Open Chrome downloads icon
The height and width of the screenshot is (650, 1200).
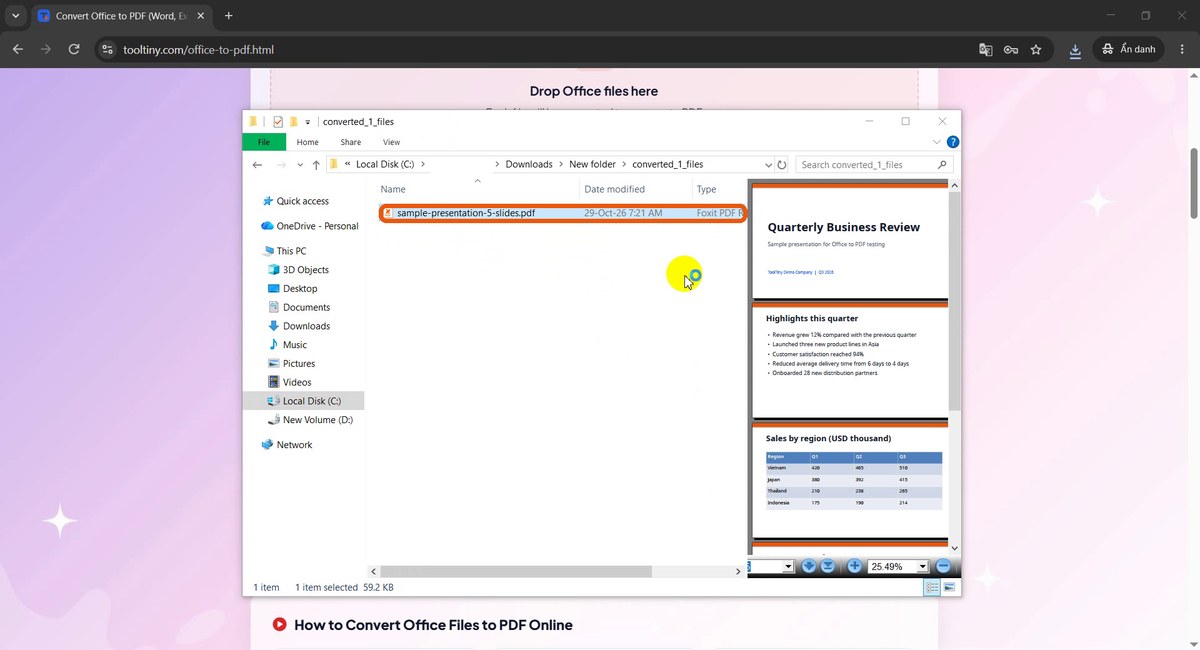(x=1075, y=49)
